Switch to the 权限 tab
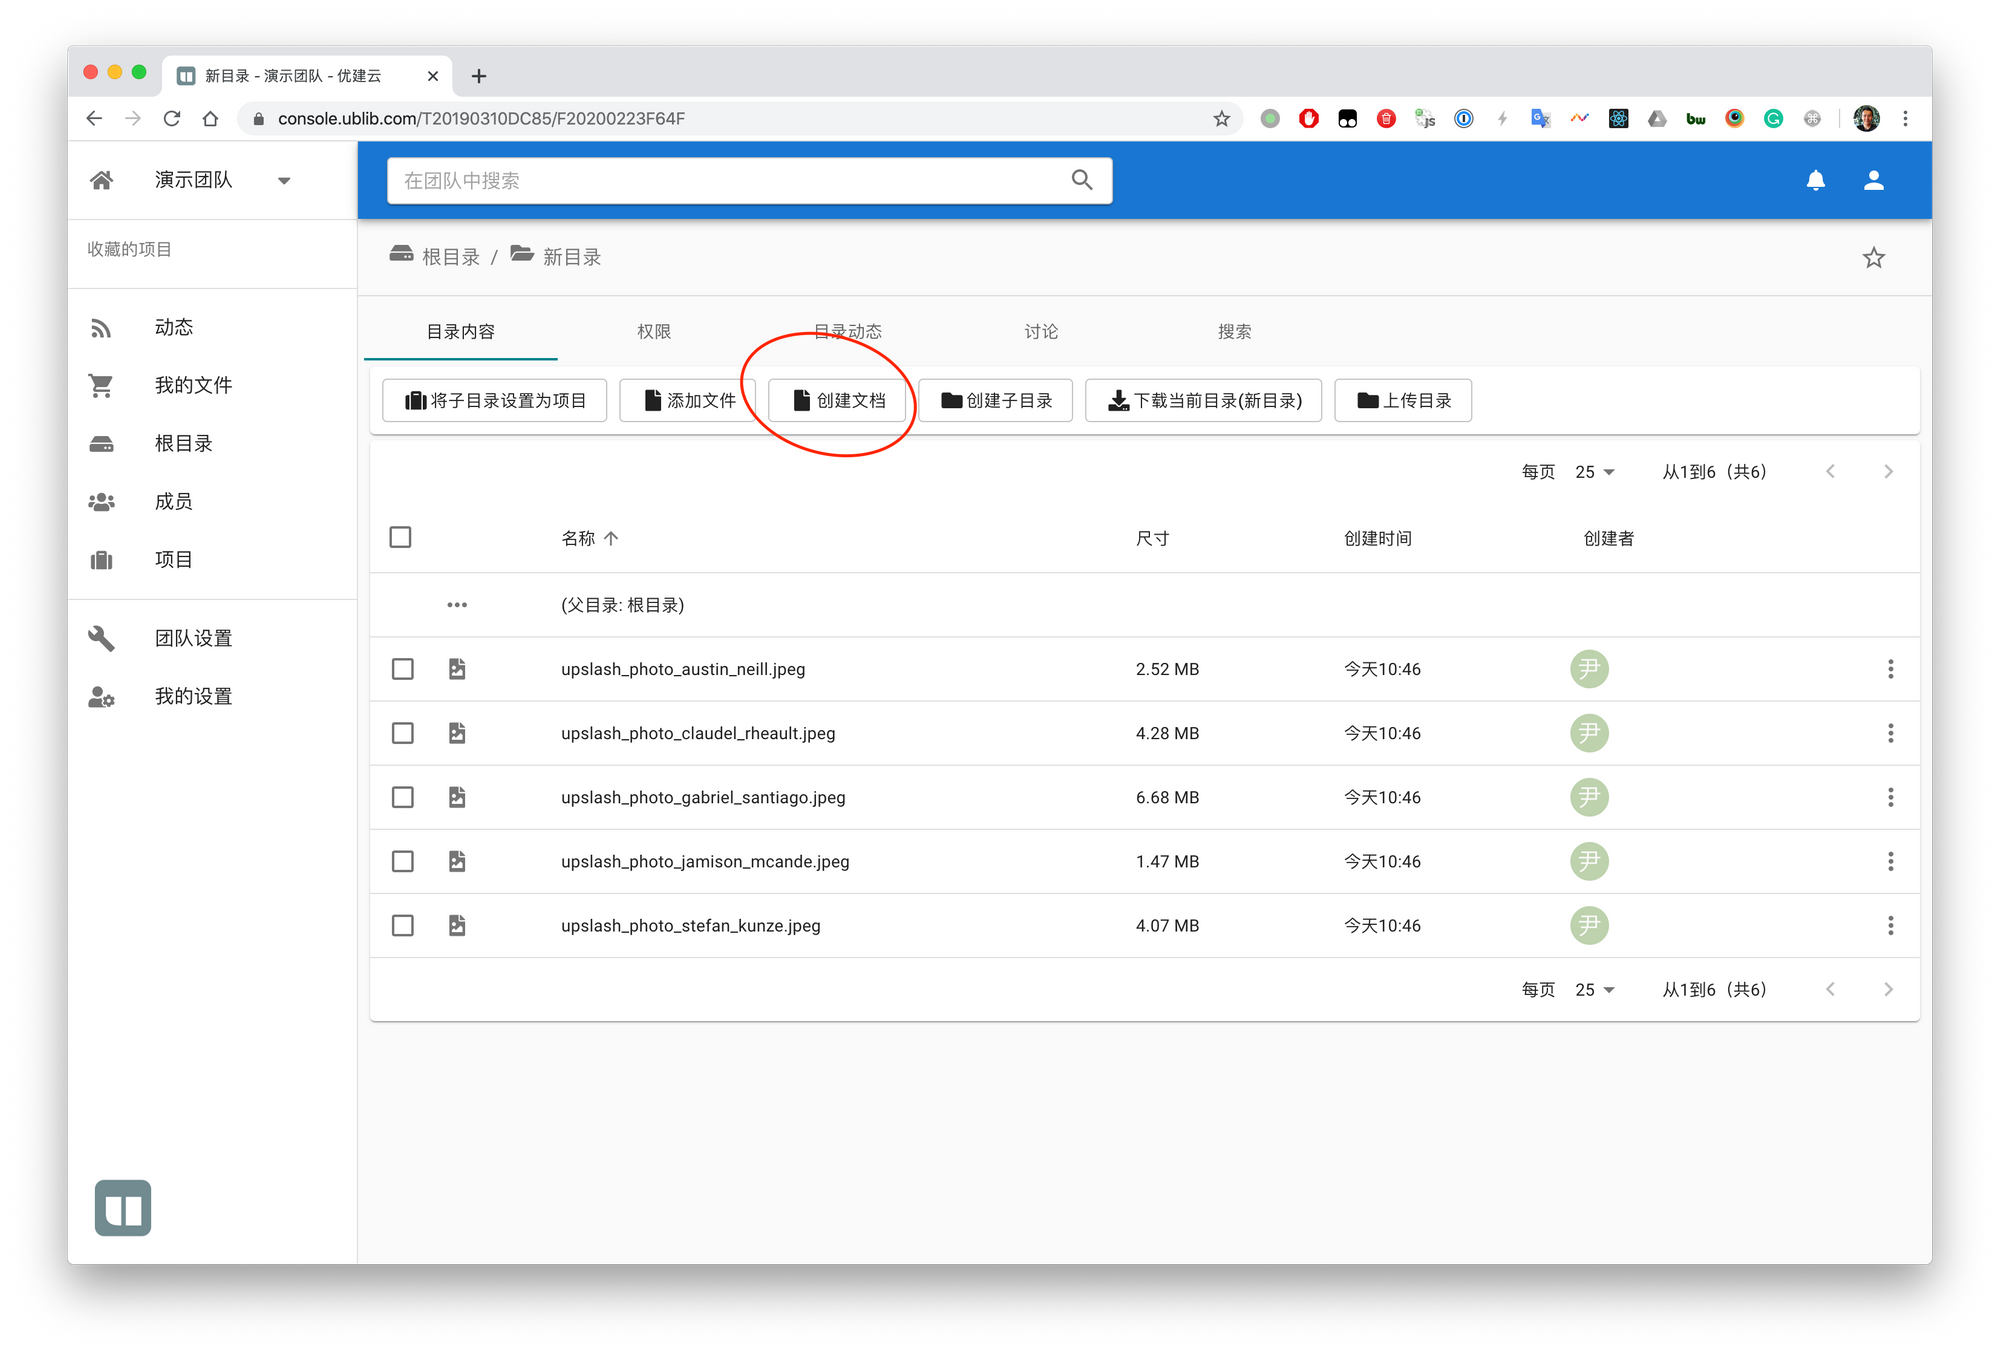The image size is (2000, 1354). pos(654,332)
